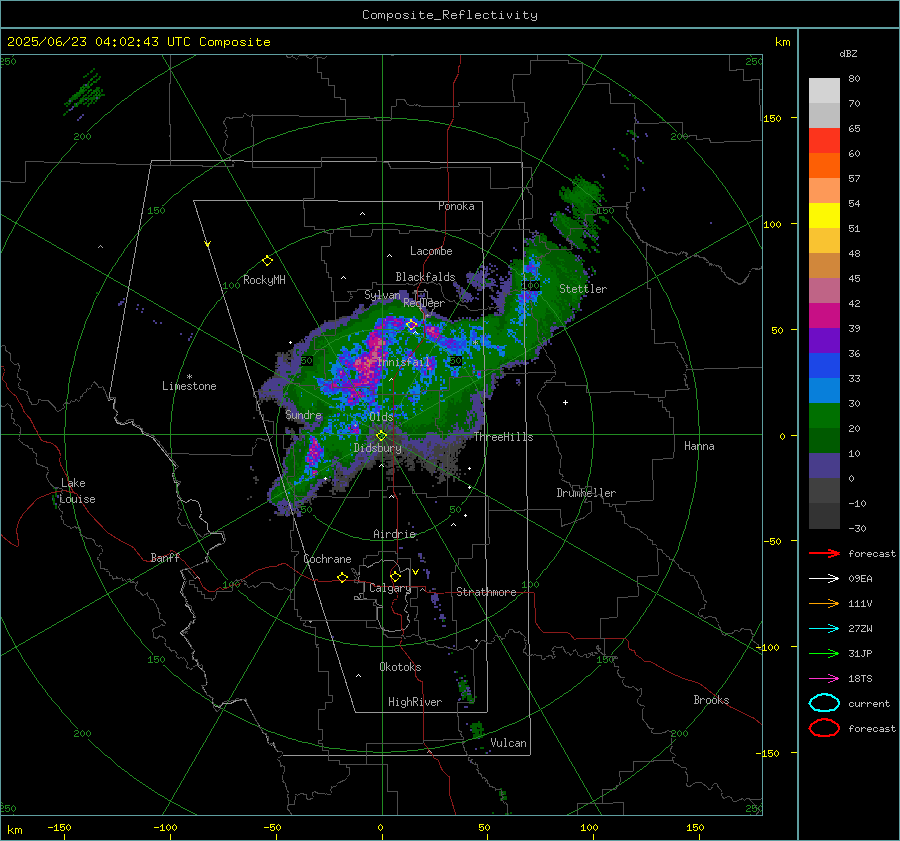Image resolution: width=900 pixels, height=841 pixels.
Task: Click the red 65 dBZ color swatch
Action: (824, 141)
